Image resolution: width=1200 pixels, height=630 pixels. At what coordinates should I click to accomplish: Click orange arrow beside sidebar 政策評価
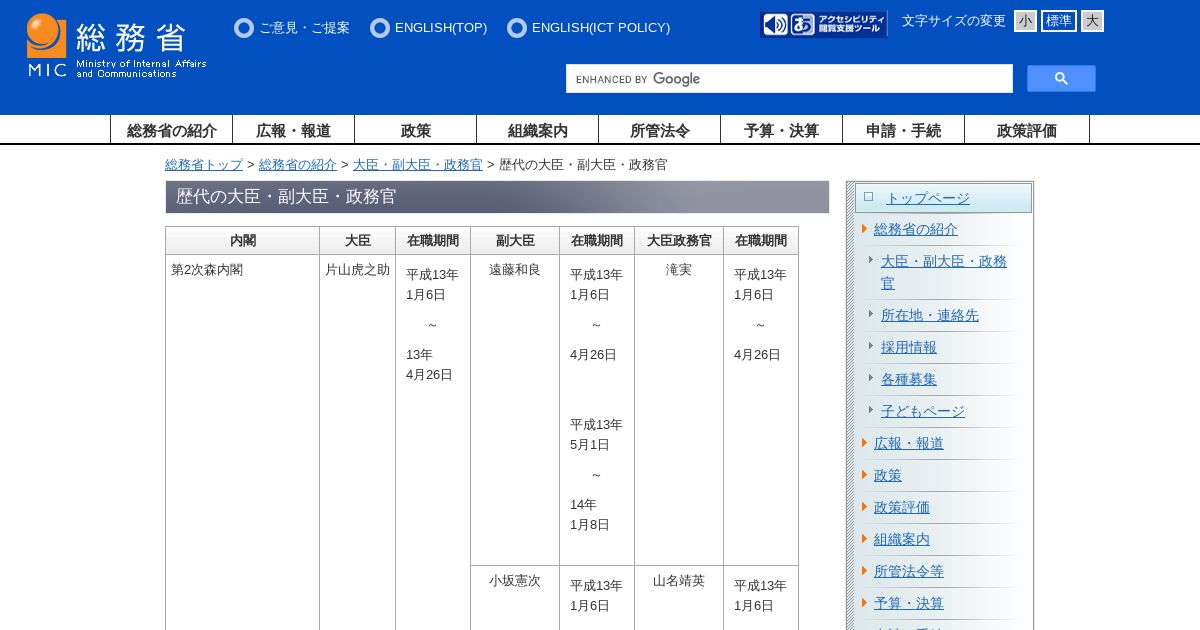pyautogui.click(x=865, y=506)
